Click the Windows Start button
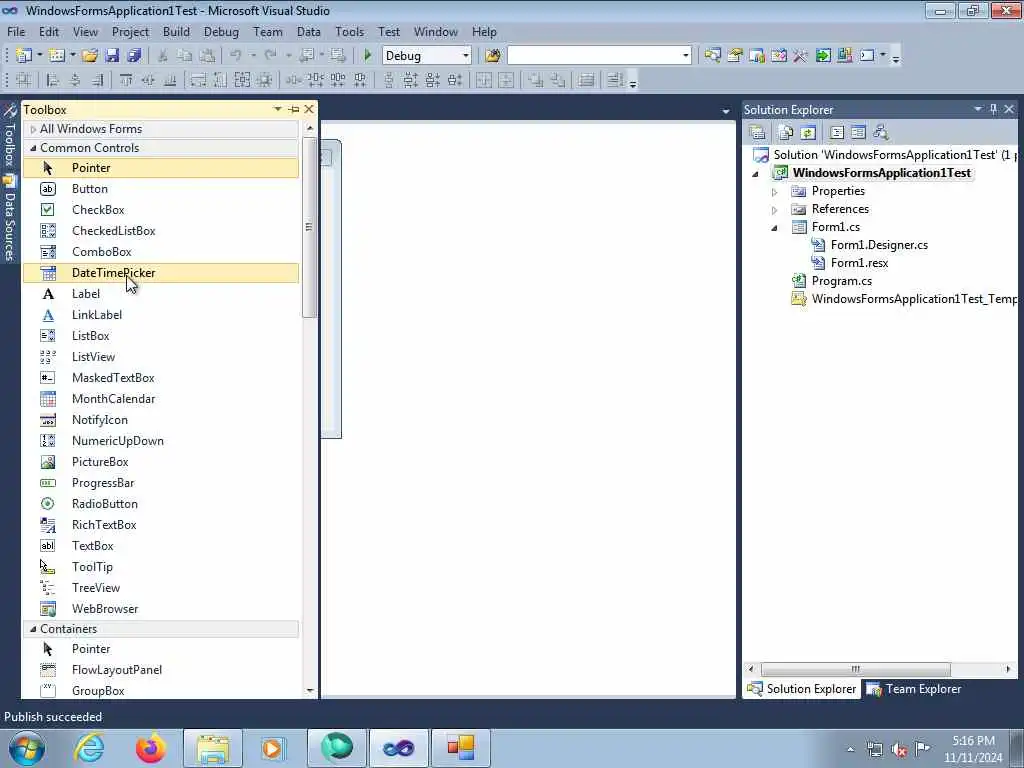Screen dimensions: 1024x768 [26, 748]
